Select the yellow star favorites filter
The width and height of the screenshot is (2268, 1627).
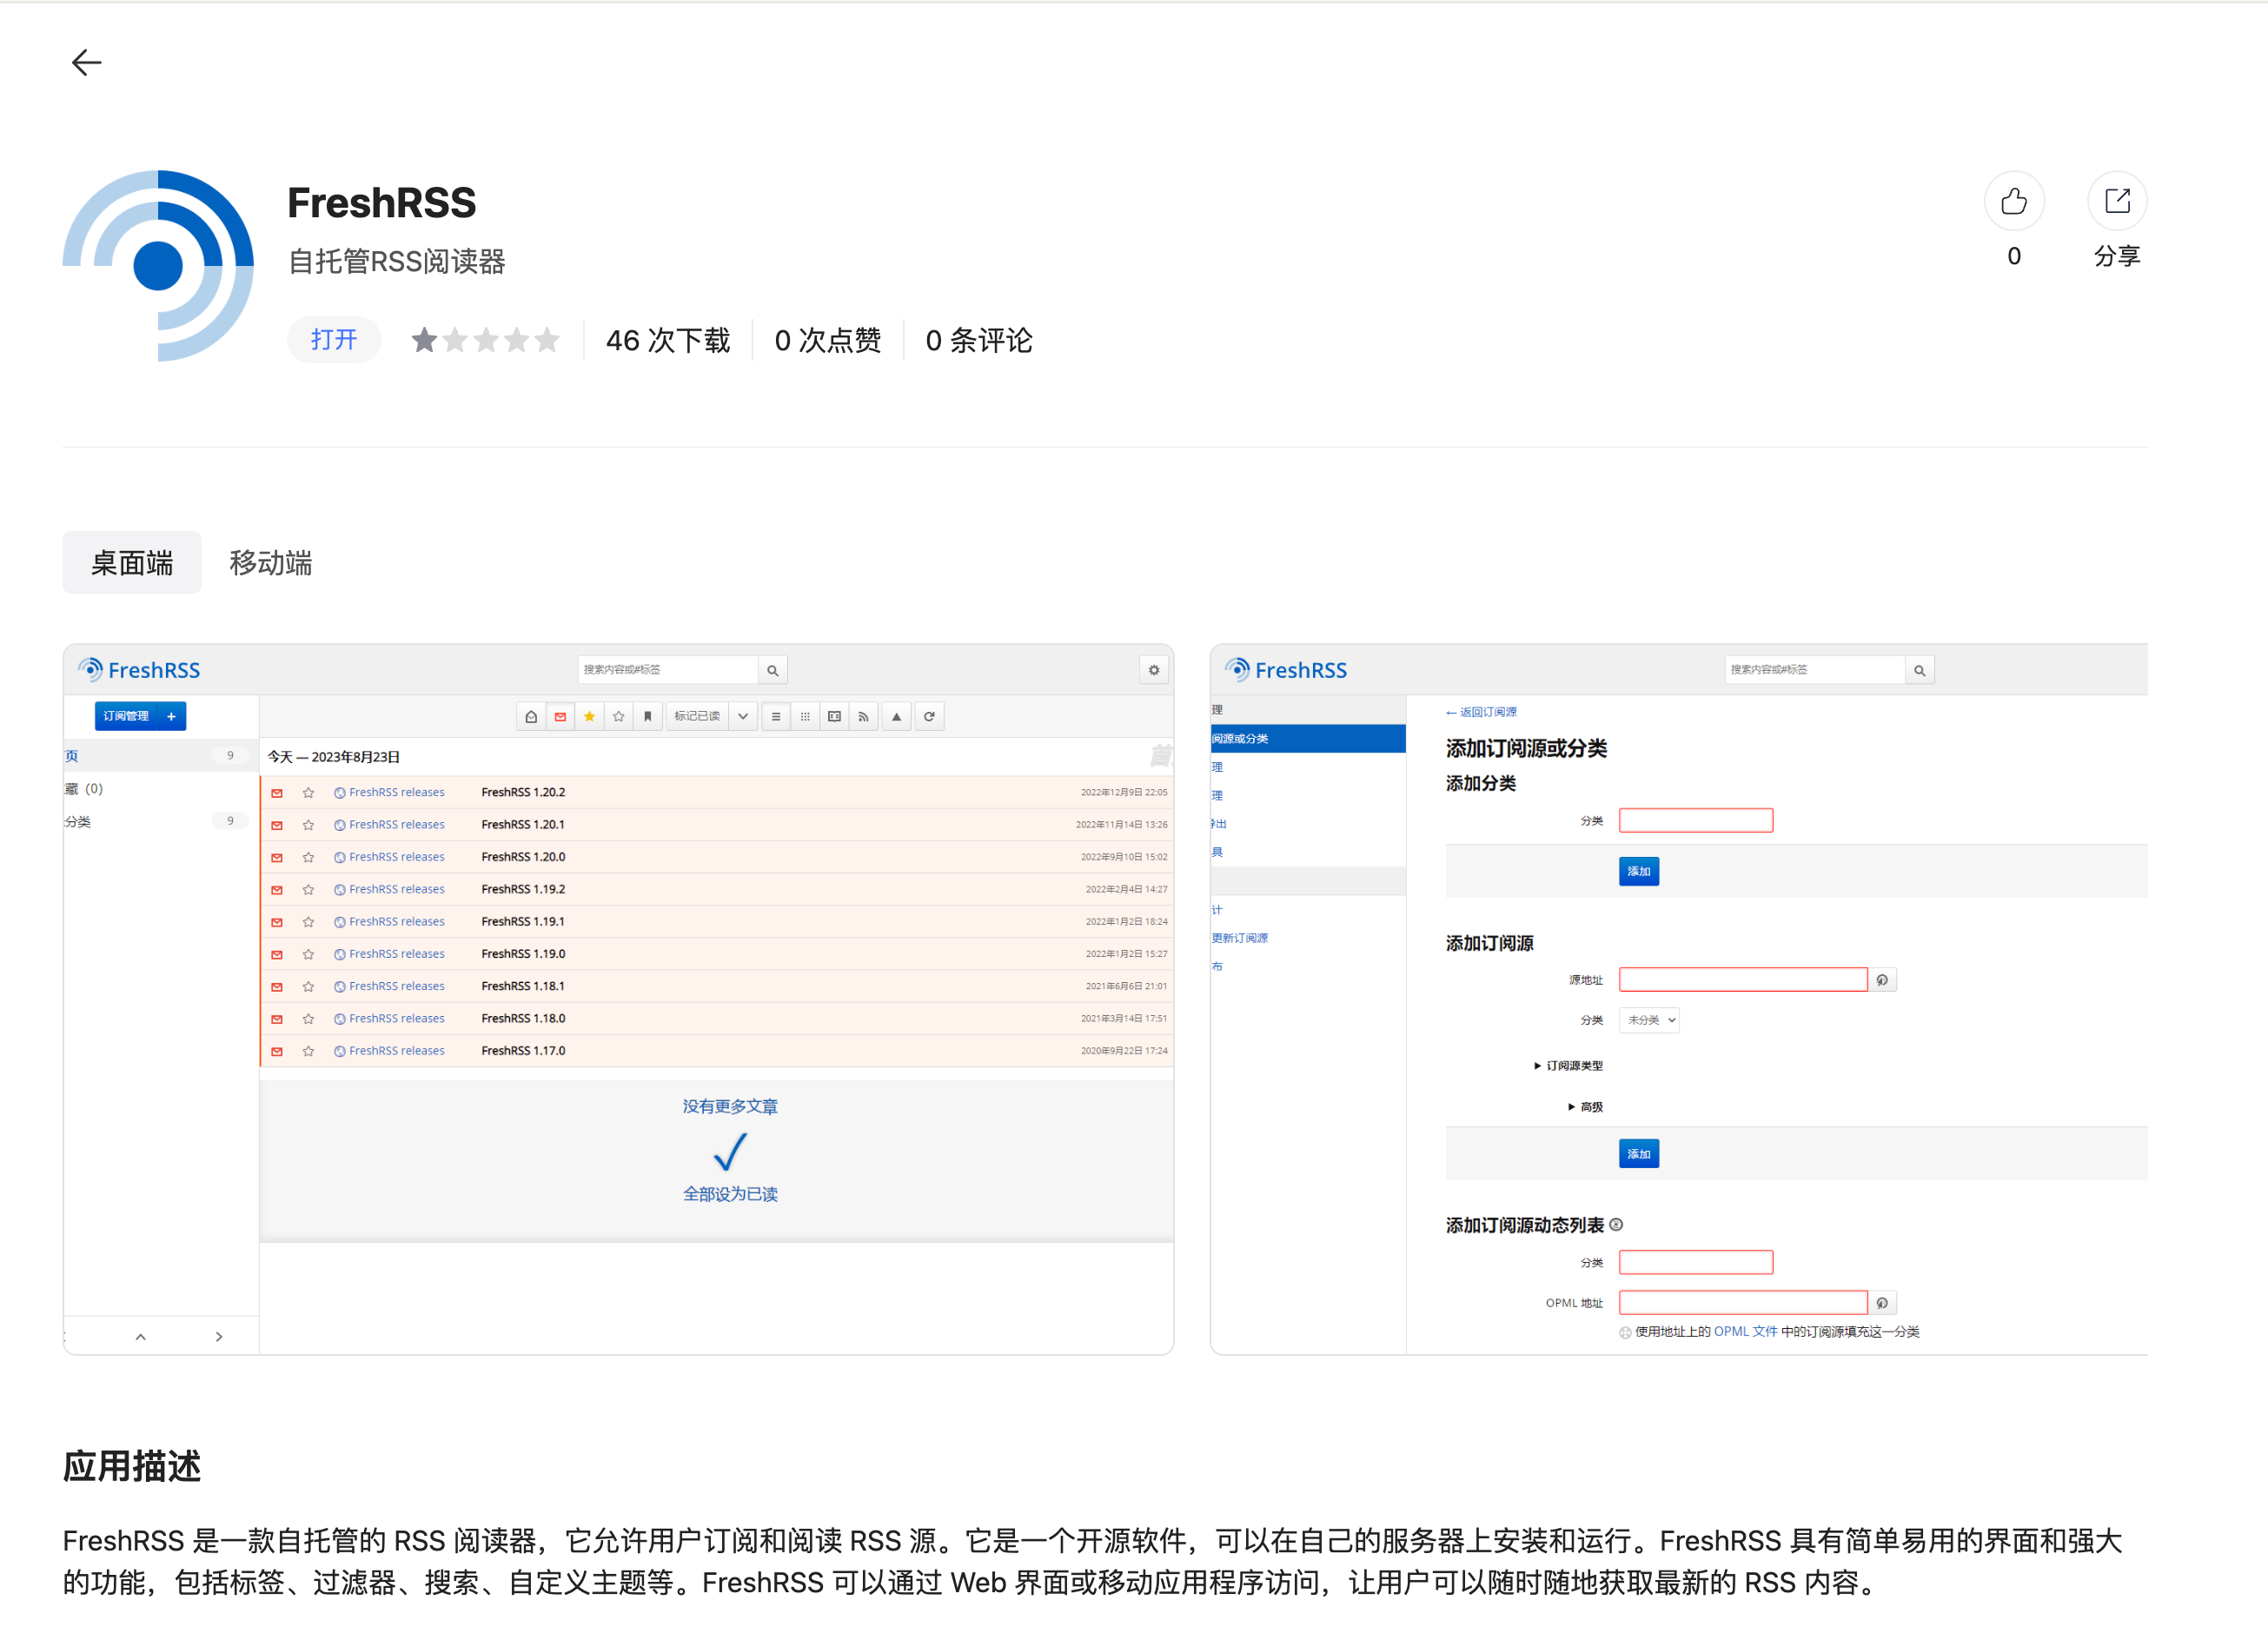[x=589, y=716]
